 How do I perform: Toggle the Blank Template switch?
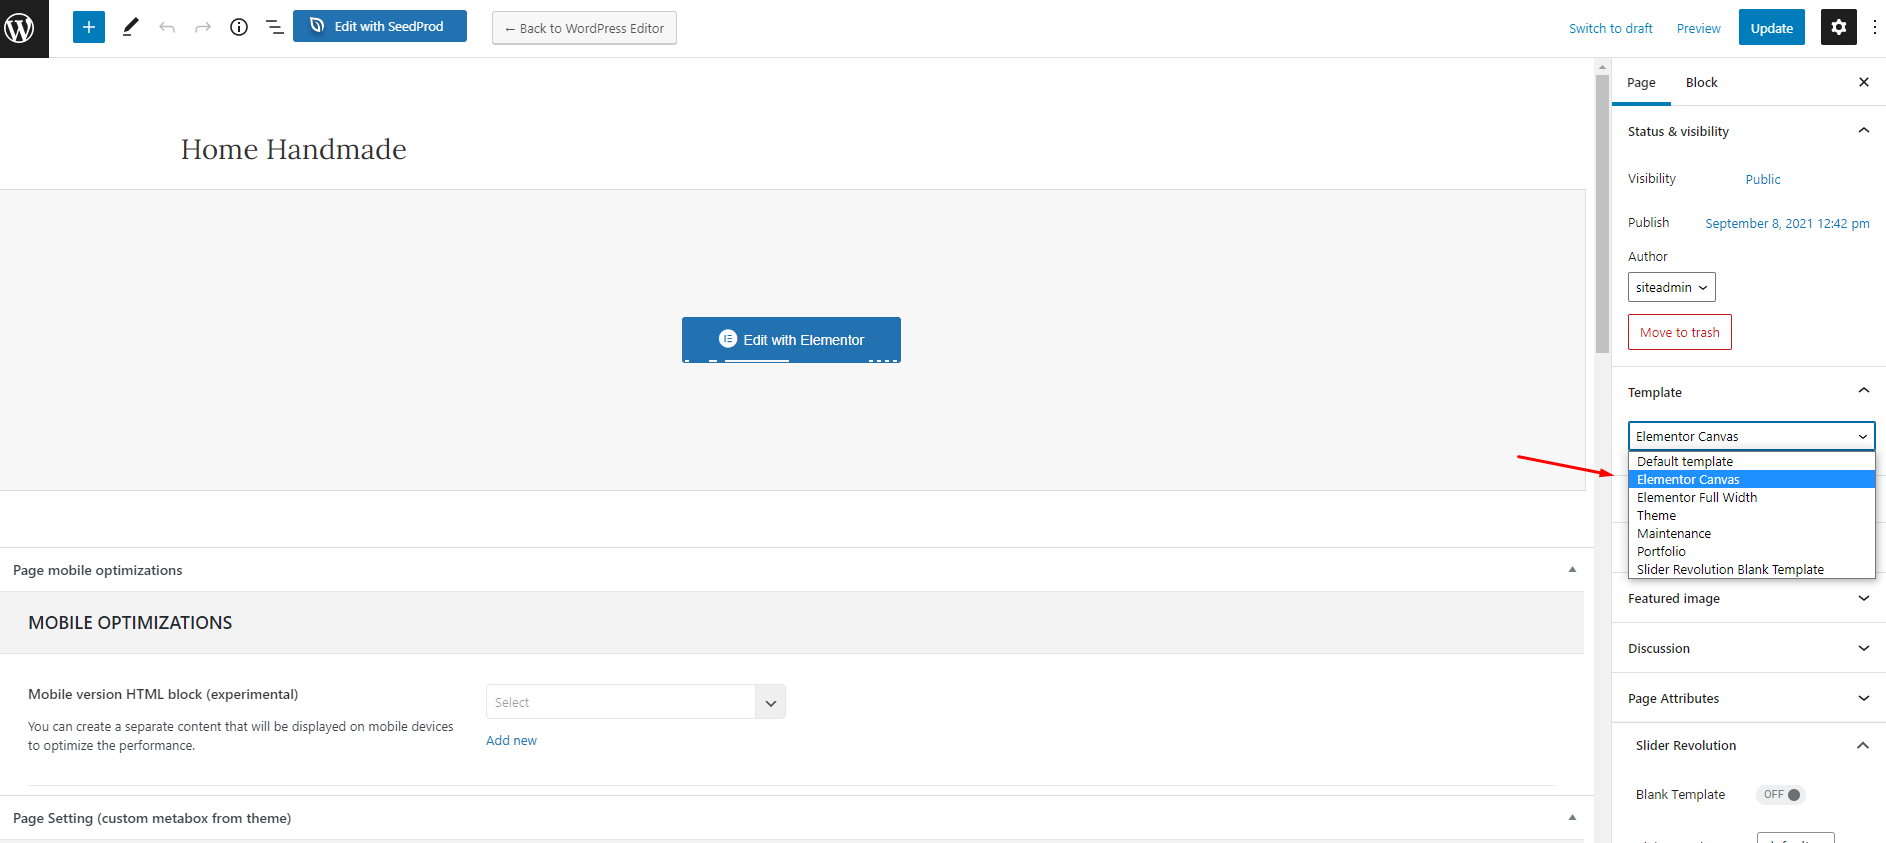pyautogui.click(x=1781, y=794)
